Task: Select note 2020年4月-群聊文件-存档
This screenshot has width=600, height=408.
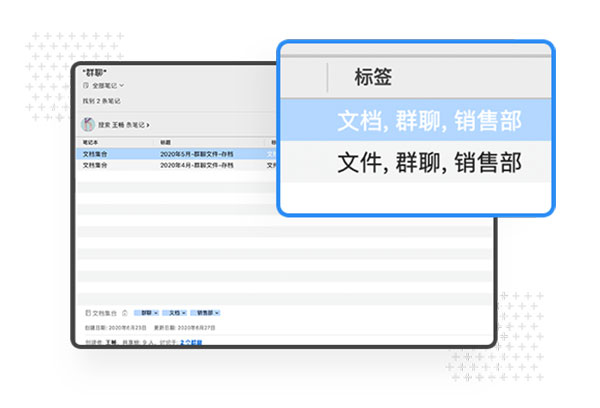Action: (193, 164)
